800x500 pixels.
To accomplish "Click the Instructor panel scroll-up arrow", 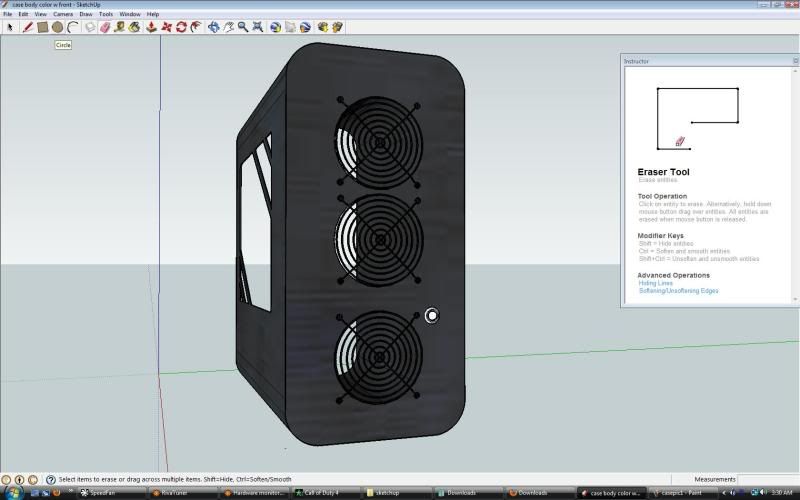I will pos(796,71).
